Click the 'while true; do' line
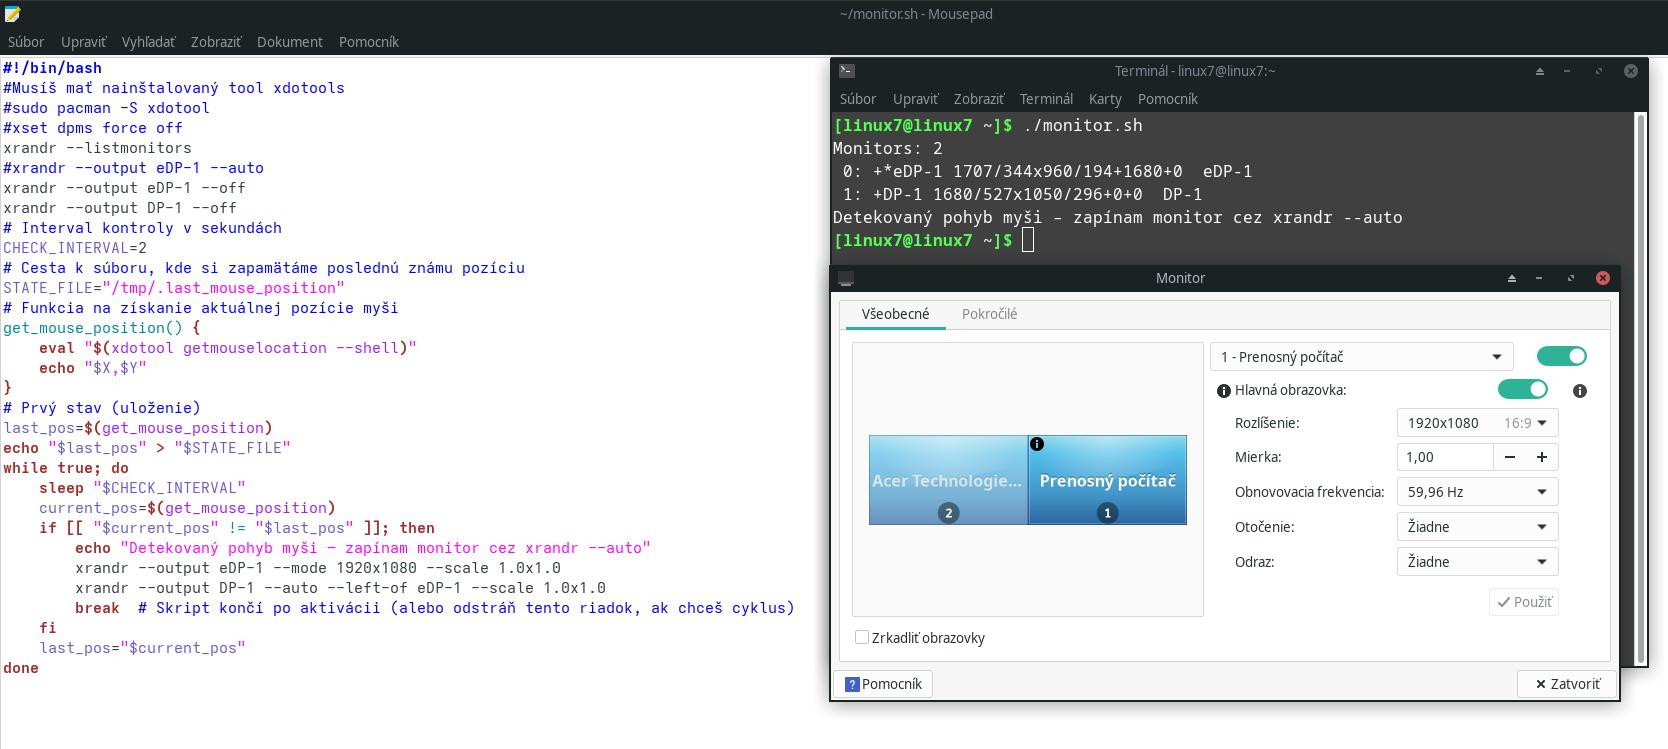 66,468
